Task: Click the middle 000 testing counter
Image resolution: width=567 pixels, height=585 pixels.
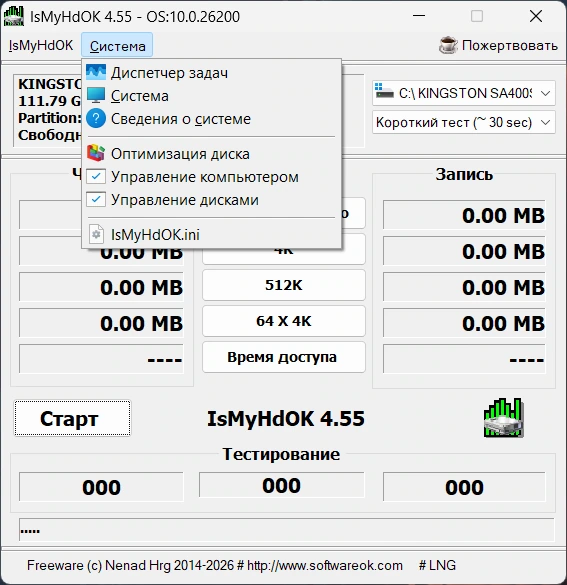Action: point(282,485)
